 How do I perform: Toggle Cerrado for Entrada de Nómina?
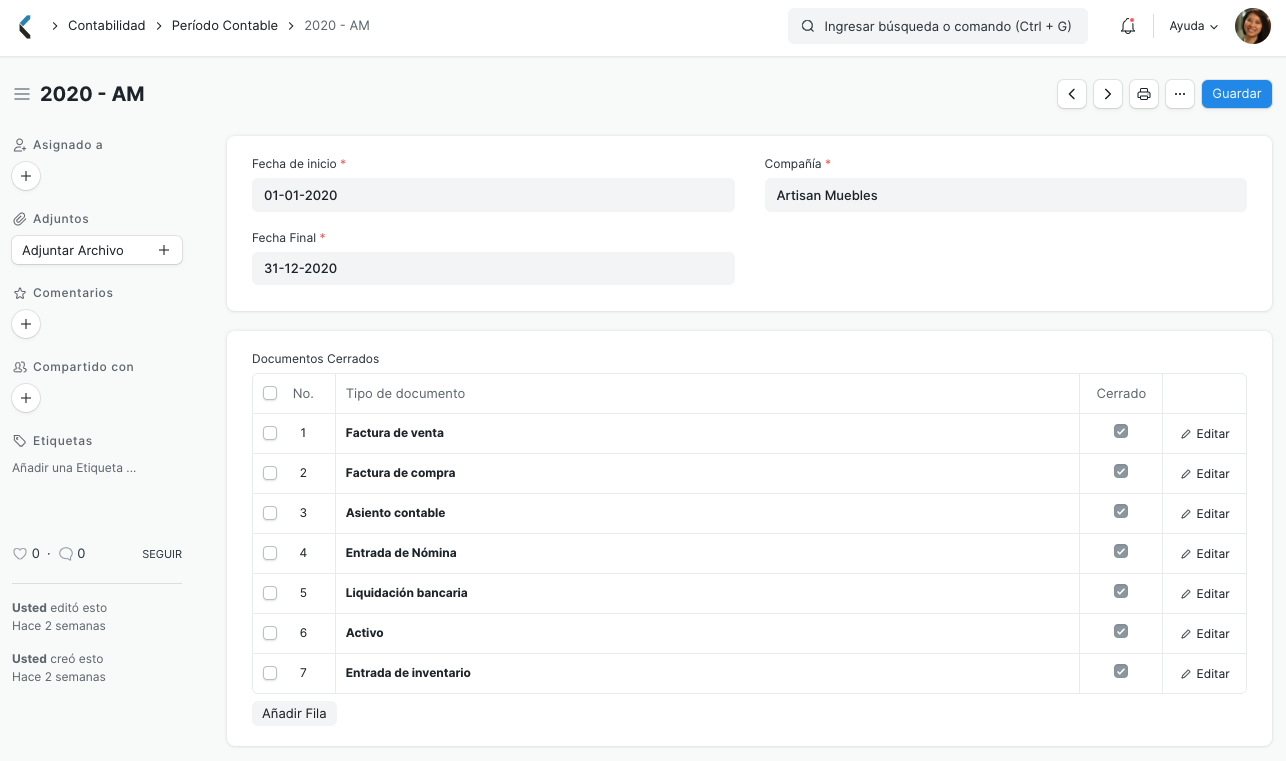coord(1121,551)
